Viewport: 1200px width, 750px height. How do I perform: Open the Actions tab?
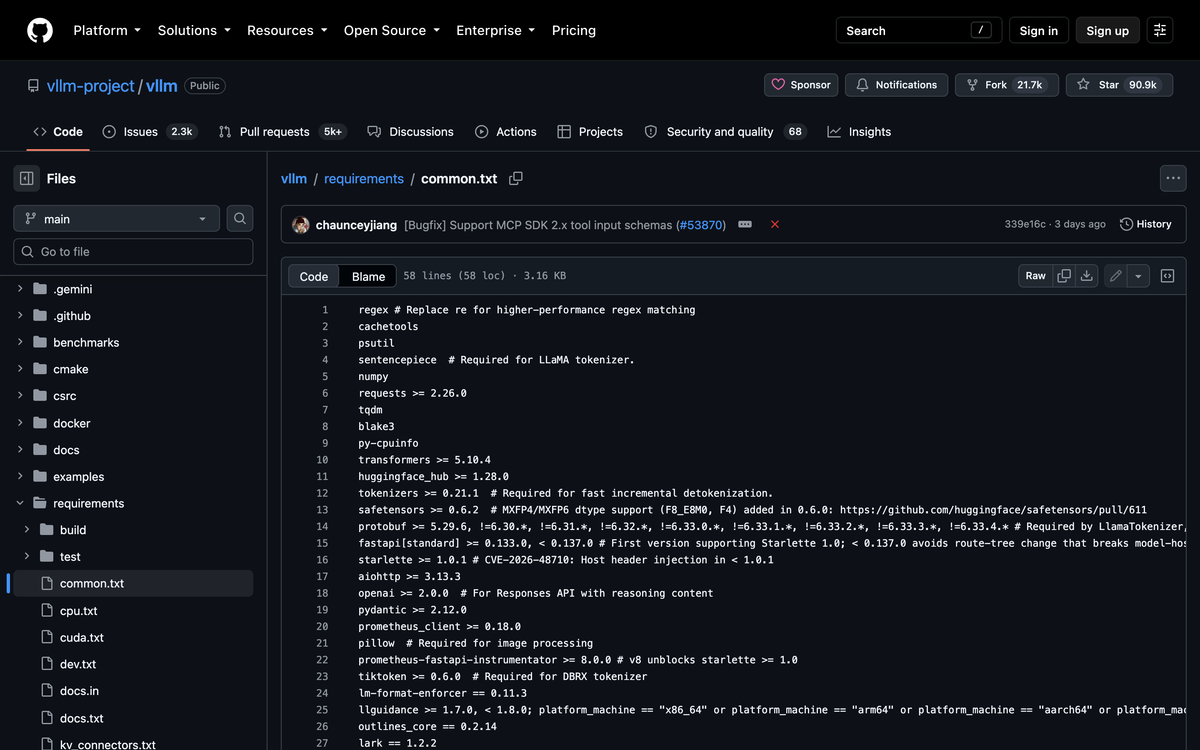click(506, 132)
